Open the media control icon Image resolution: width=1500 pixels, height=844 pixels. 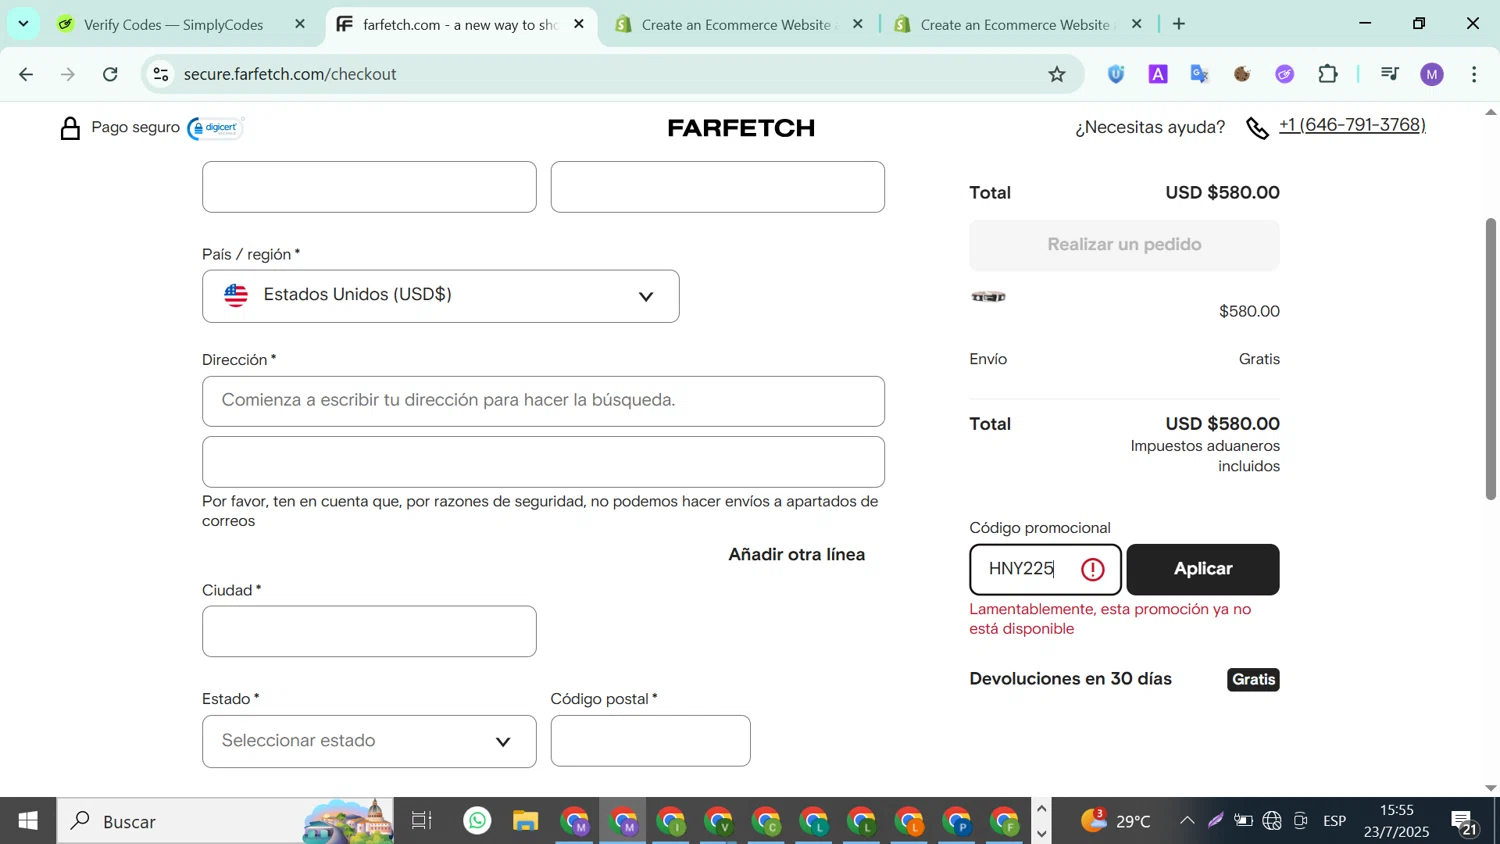[x=1390, y=74]
